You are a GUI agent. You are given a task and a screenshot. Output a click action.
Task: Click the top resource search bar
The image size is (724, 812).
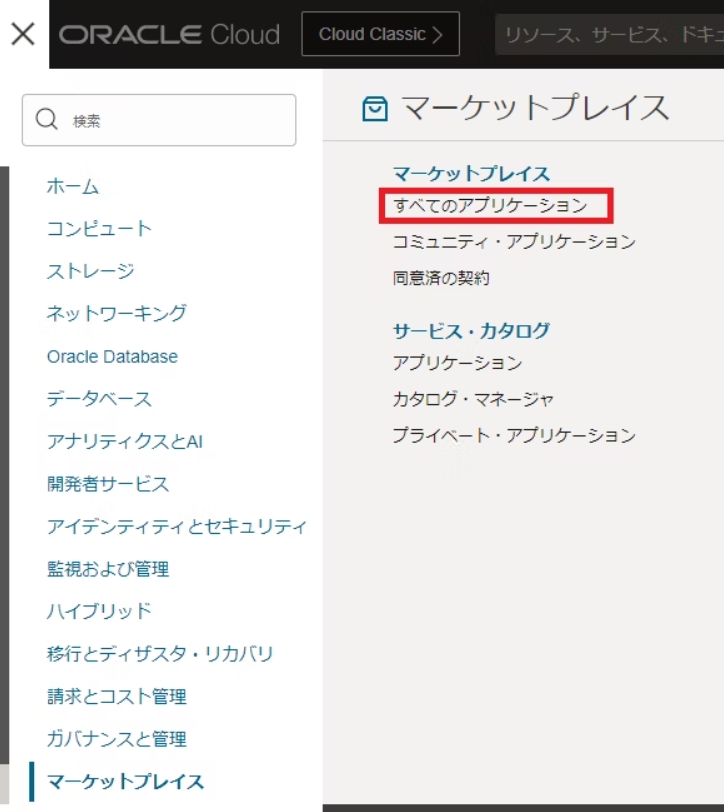[x=608, y=35]
